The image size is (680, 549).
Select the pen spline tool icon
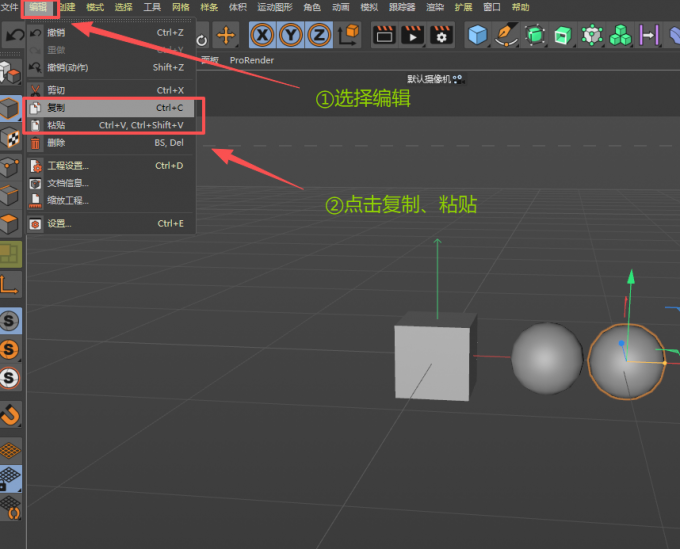click(x=507, y=36)
